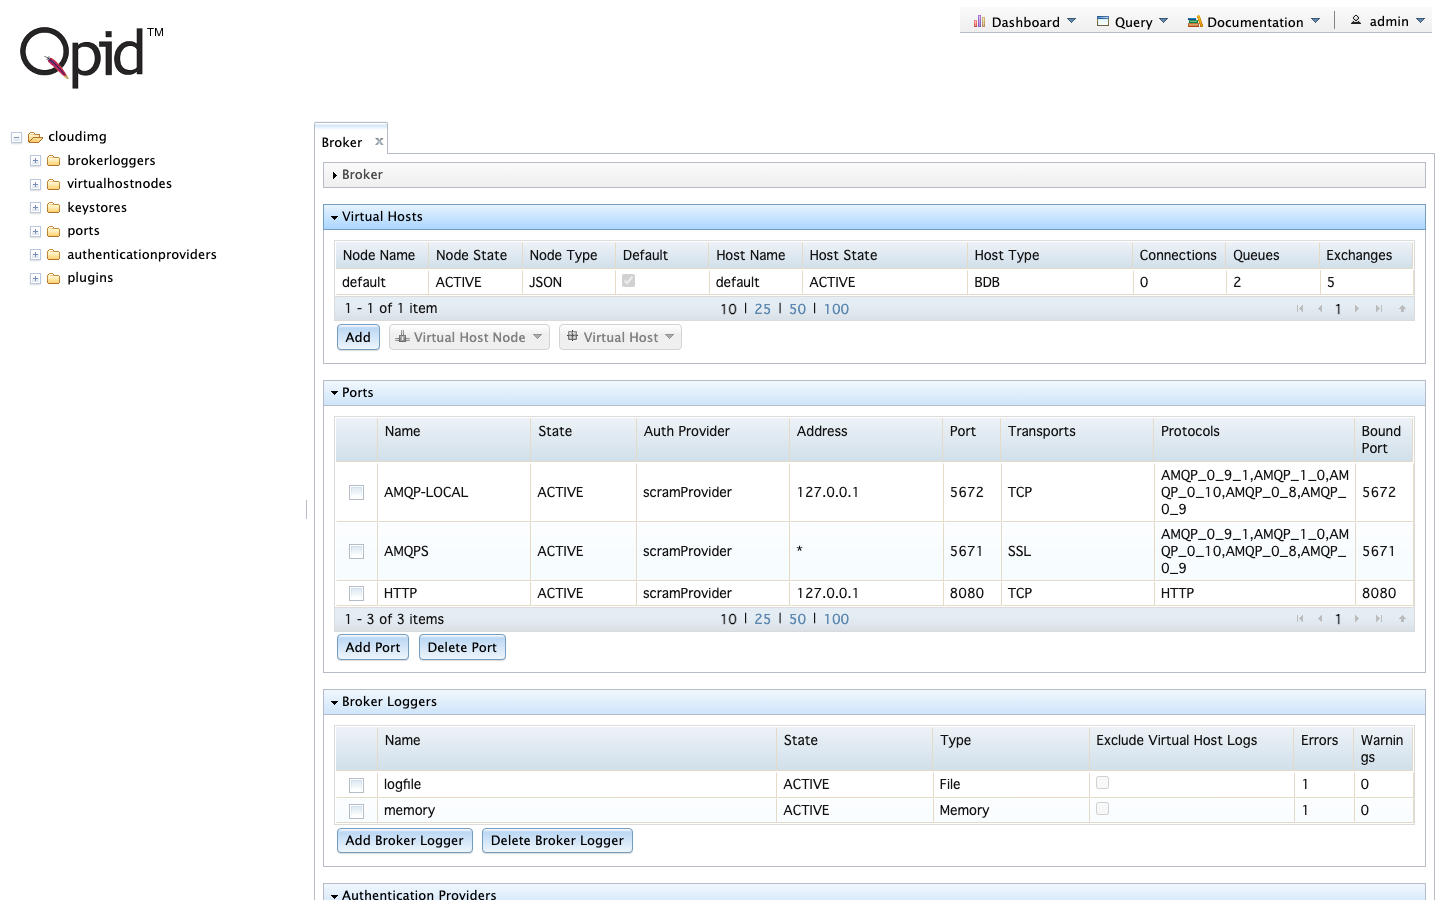Expand the brokerloggers tree node
This screenshot has height=900, width=1440.
(x=35, y=161)
